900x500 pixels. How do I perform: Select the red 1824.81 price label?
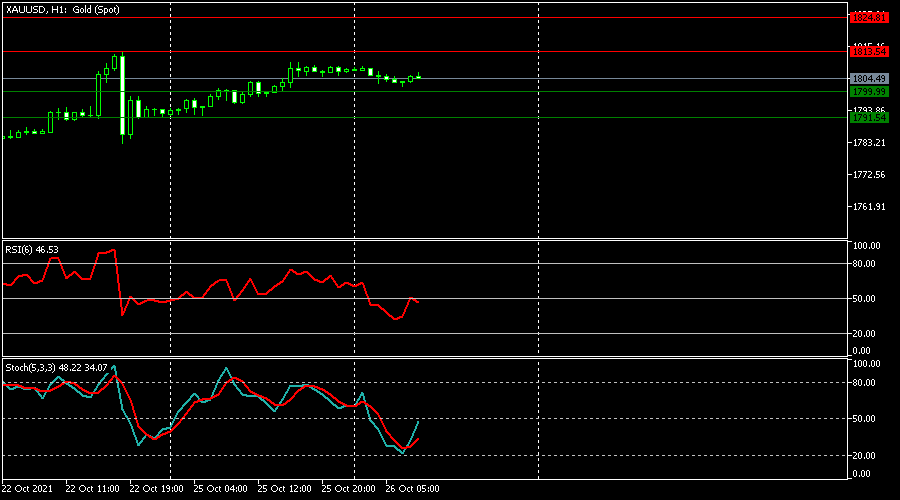point(869,18)
